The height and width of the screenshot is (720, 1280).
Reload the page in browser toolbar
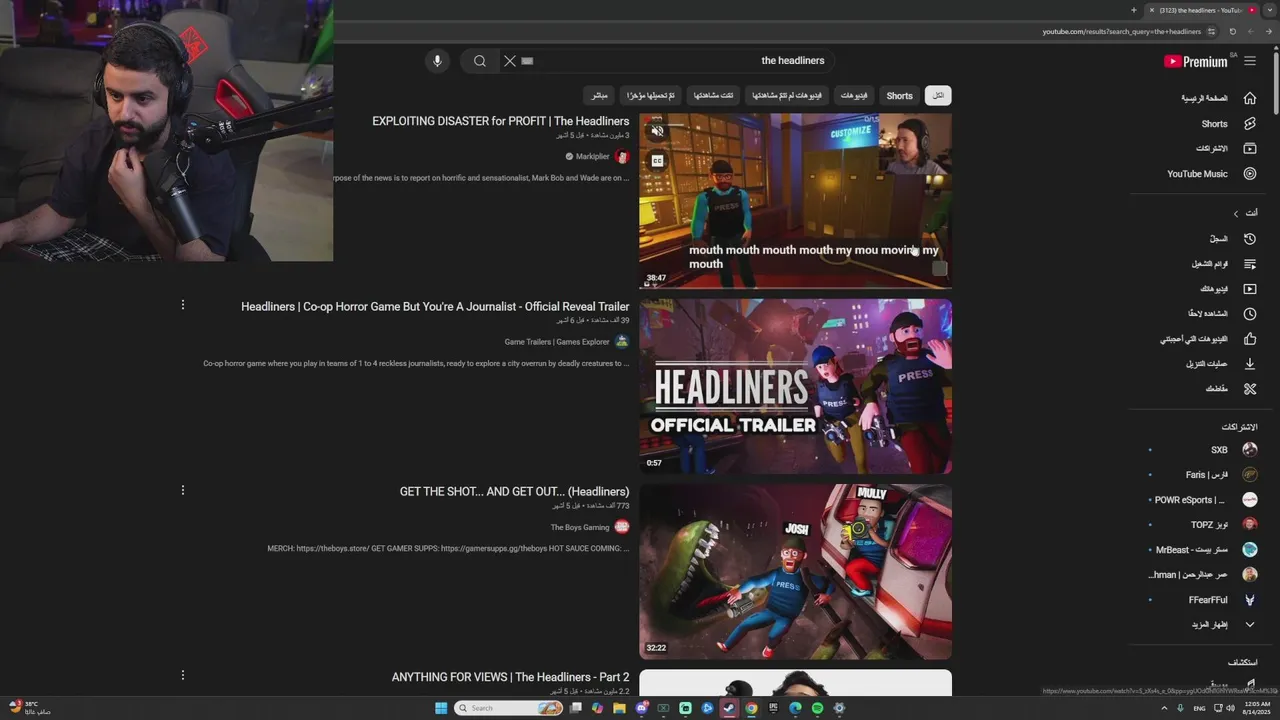[1232, 31]
